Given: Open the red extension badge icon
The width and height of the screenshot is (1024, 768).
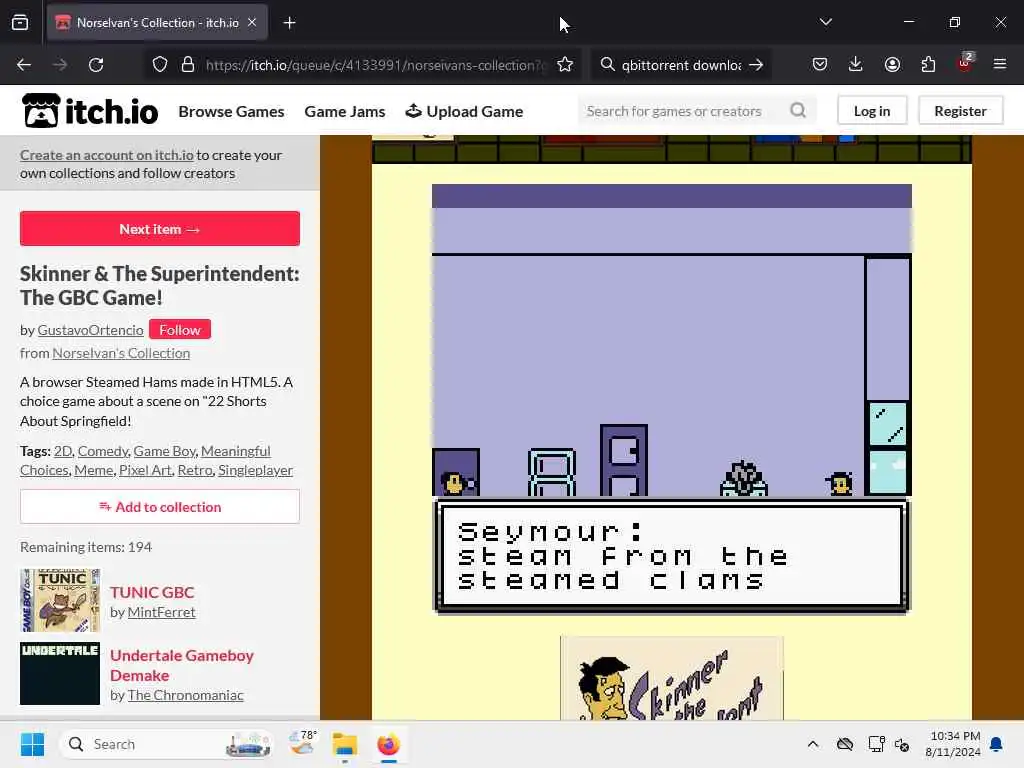Looking at the screenshot, I should [x=965, y=63].
